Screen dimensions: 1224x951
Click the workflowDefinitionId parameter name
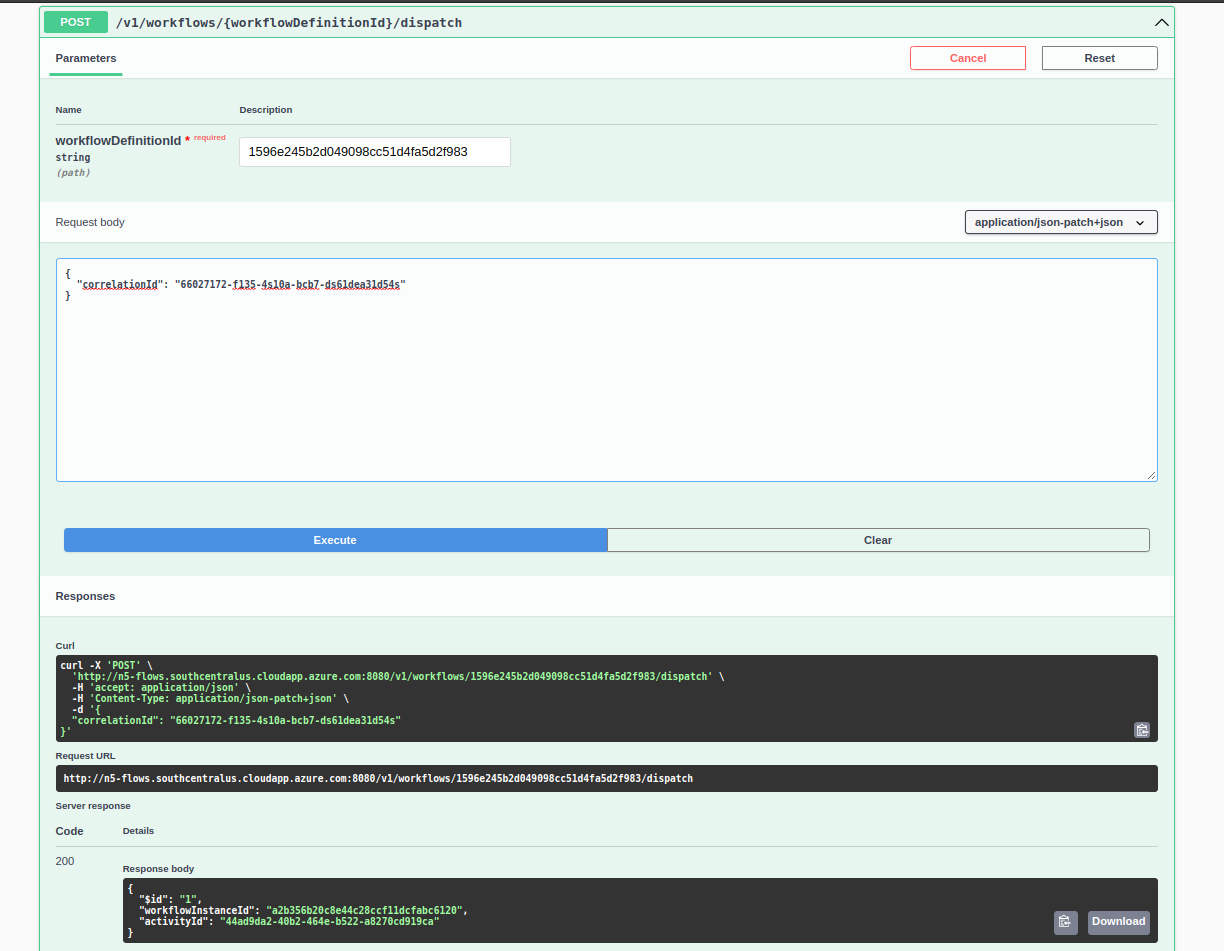118,141
